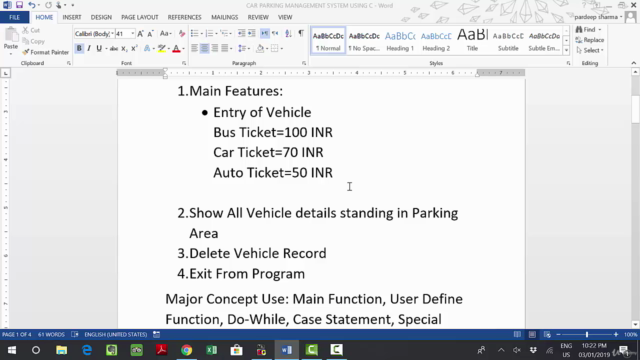
Task: Collapse the ribbon
Action: click(x=633, y=63)
